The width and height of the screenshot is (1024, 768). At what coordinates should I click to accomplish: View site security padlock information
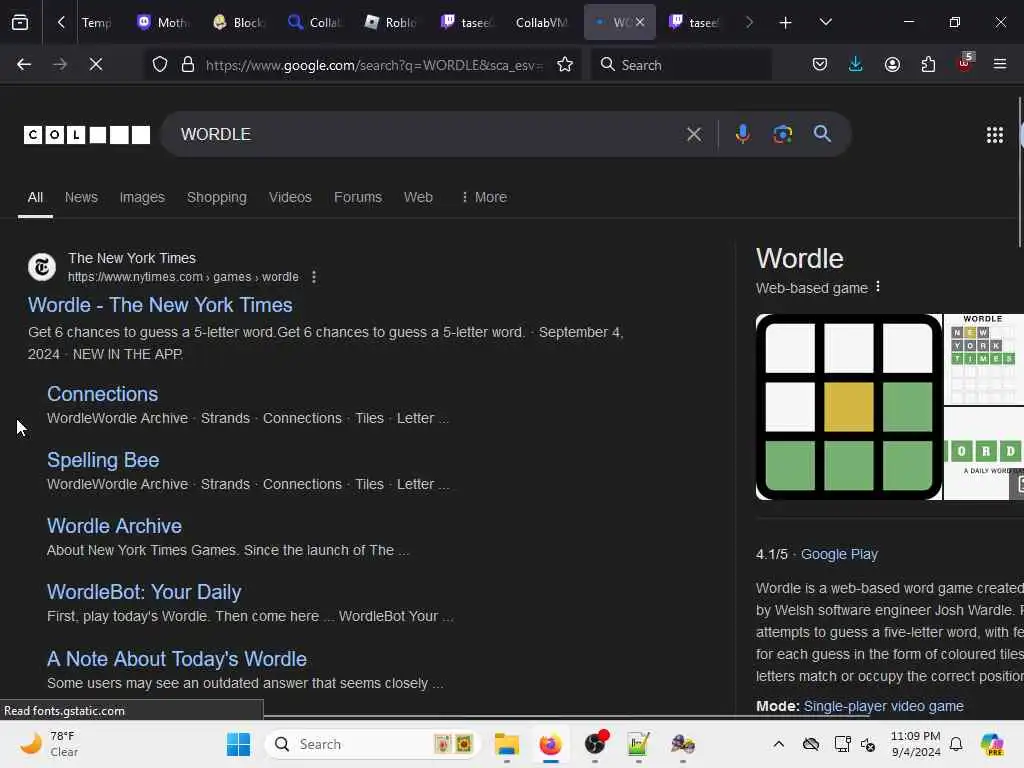click(x=188, y=65)
